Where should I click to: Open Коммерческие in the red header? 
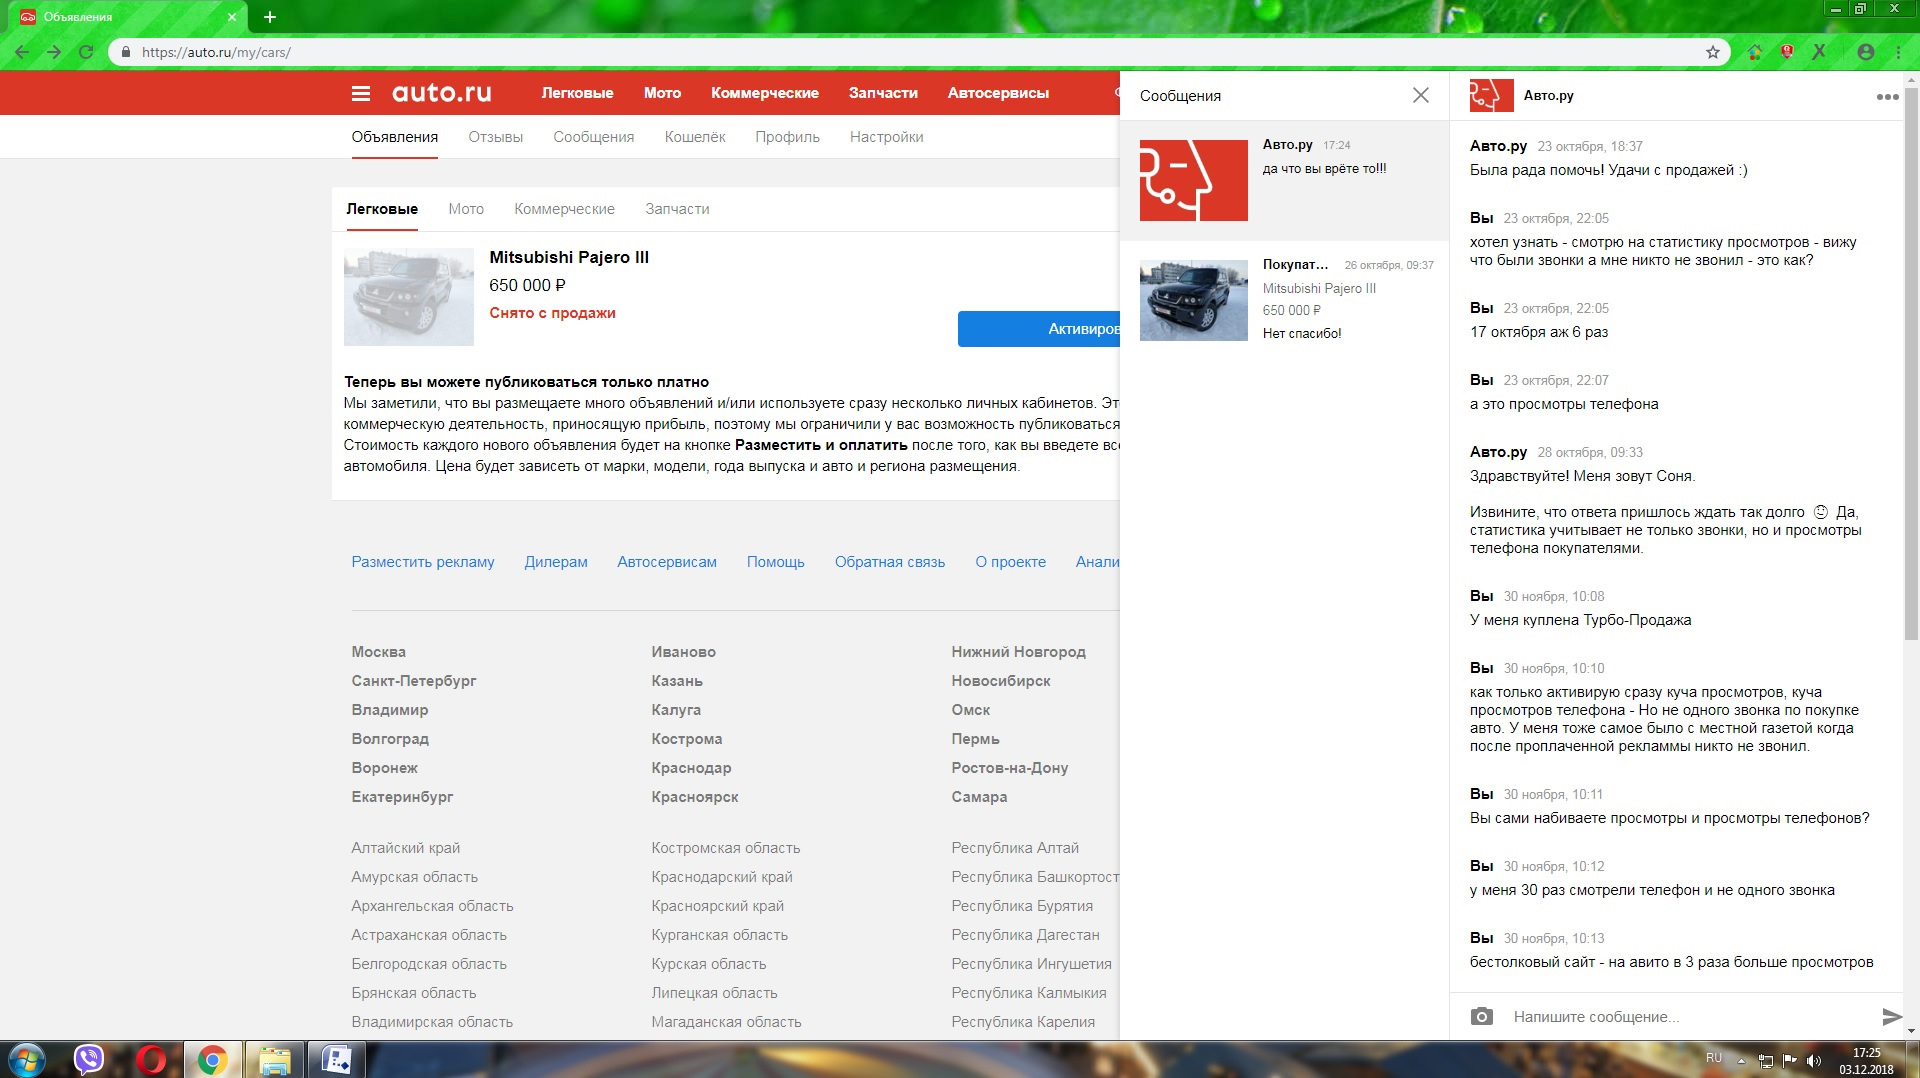(x=765, y=93)
